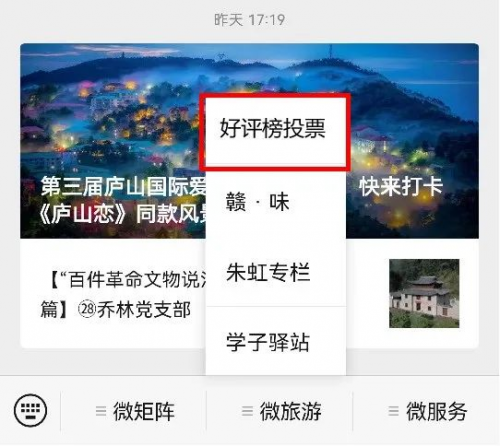Tap the three-line icon beside 微旅游
The height and width of the screenshot is (446, 500).
247,411
